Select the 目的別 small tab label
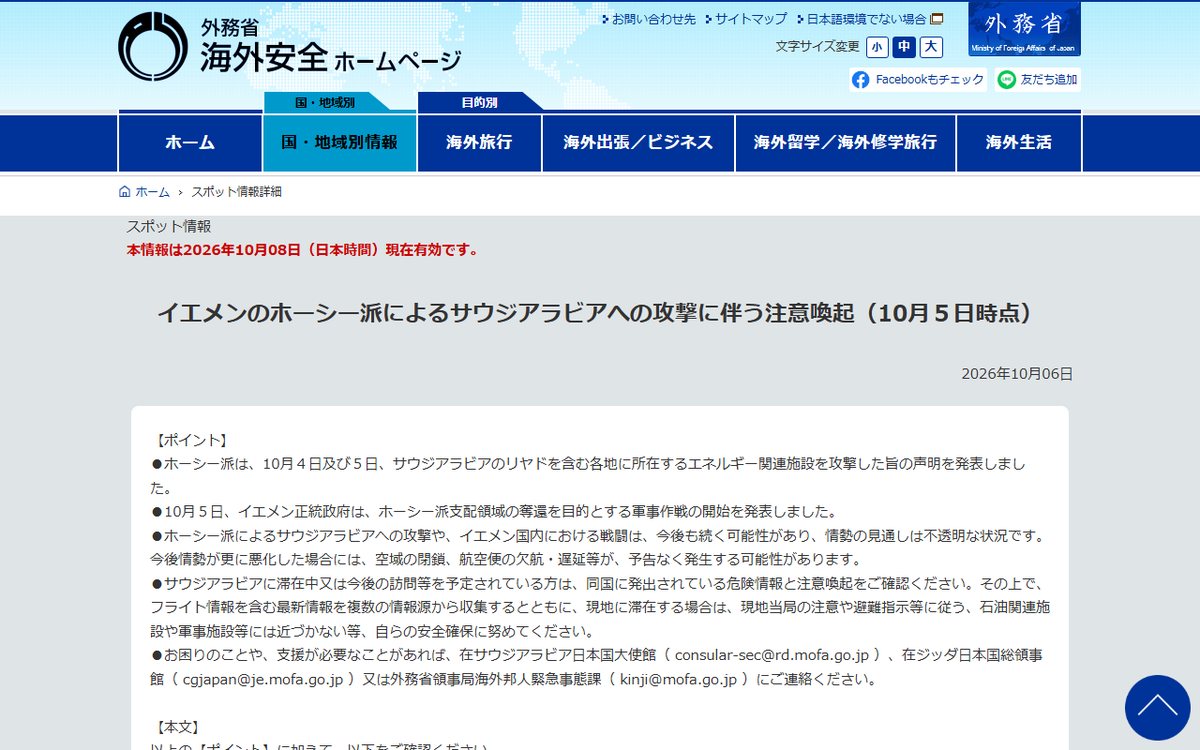Image resolution: width=1200 pixels, height=750 pixels. [x=479, y=102]
